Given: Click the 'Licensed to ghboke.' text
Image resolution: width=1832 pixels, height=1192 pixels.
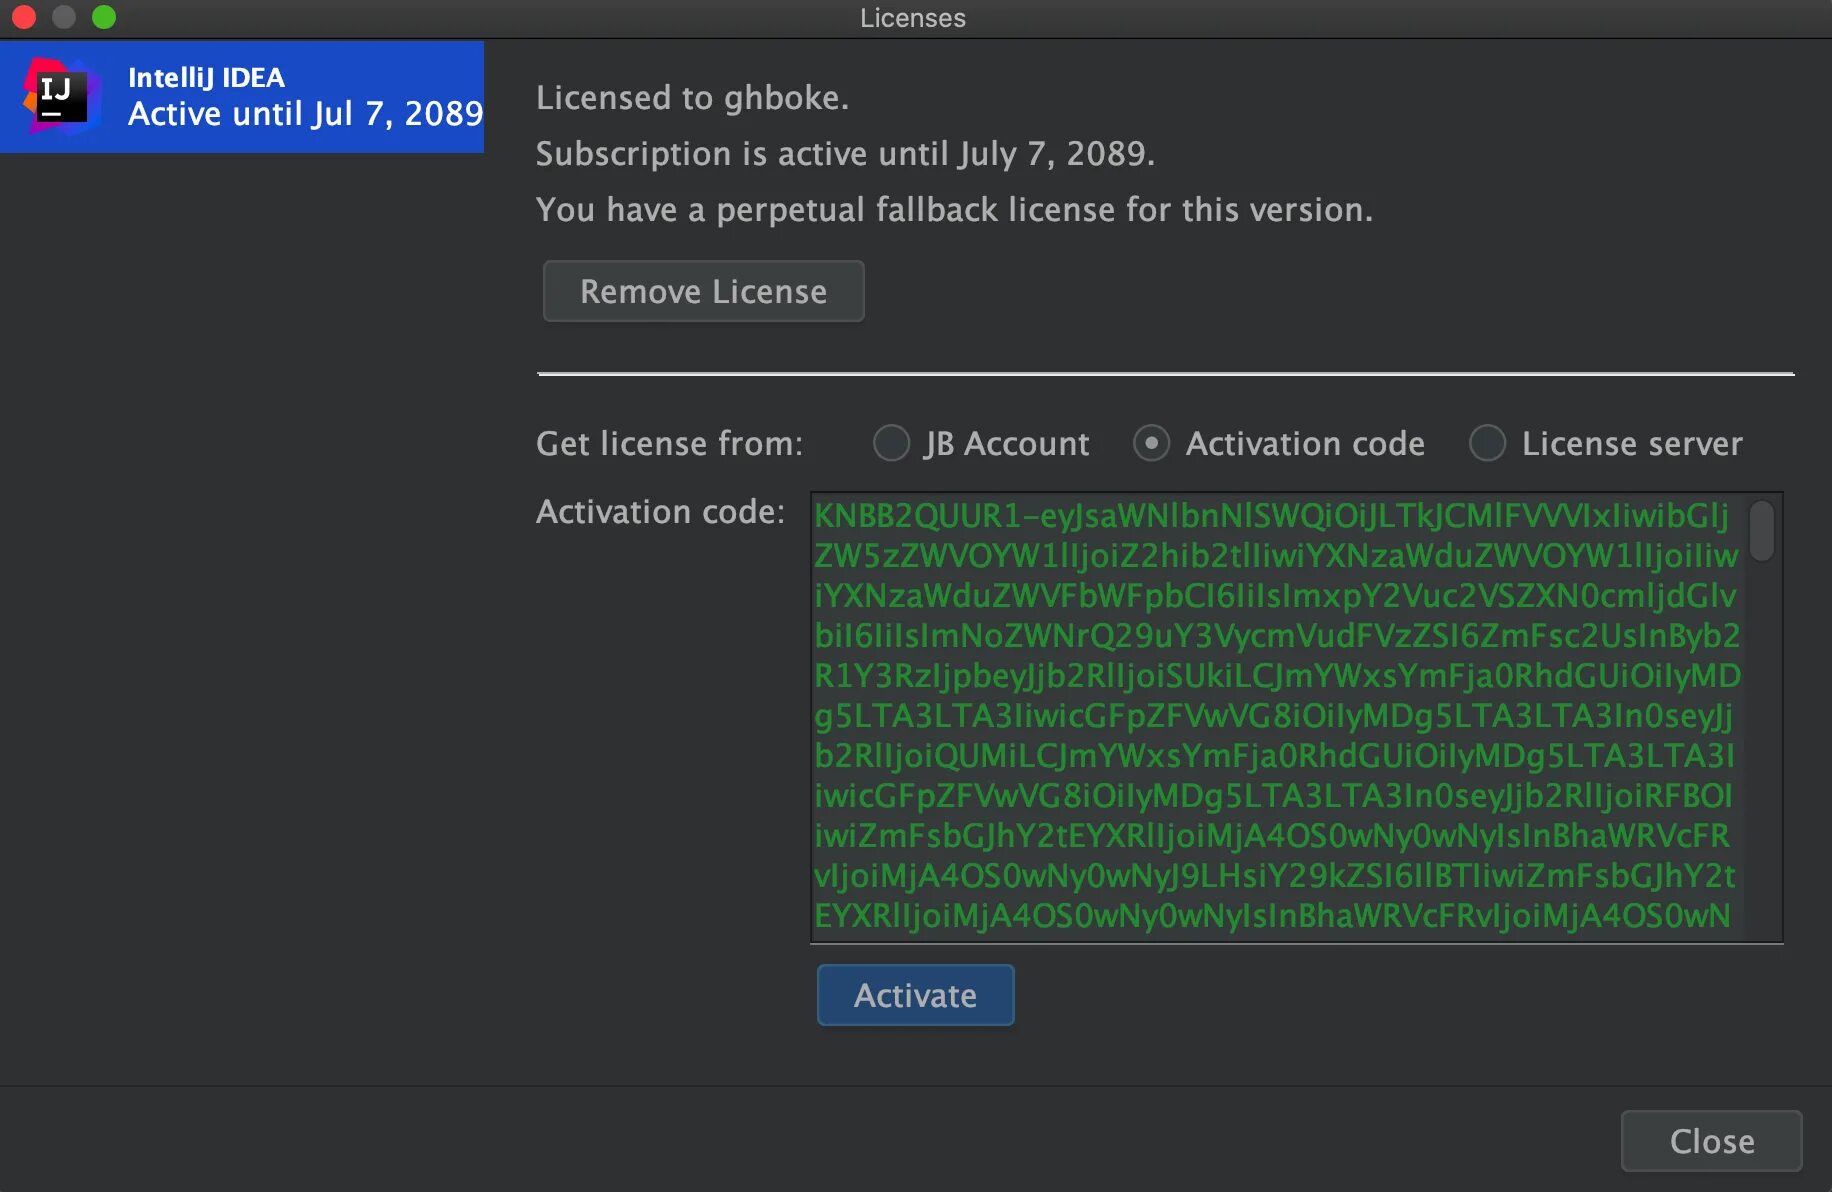Looking at the screenshot, I should point(692,97).
